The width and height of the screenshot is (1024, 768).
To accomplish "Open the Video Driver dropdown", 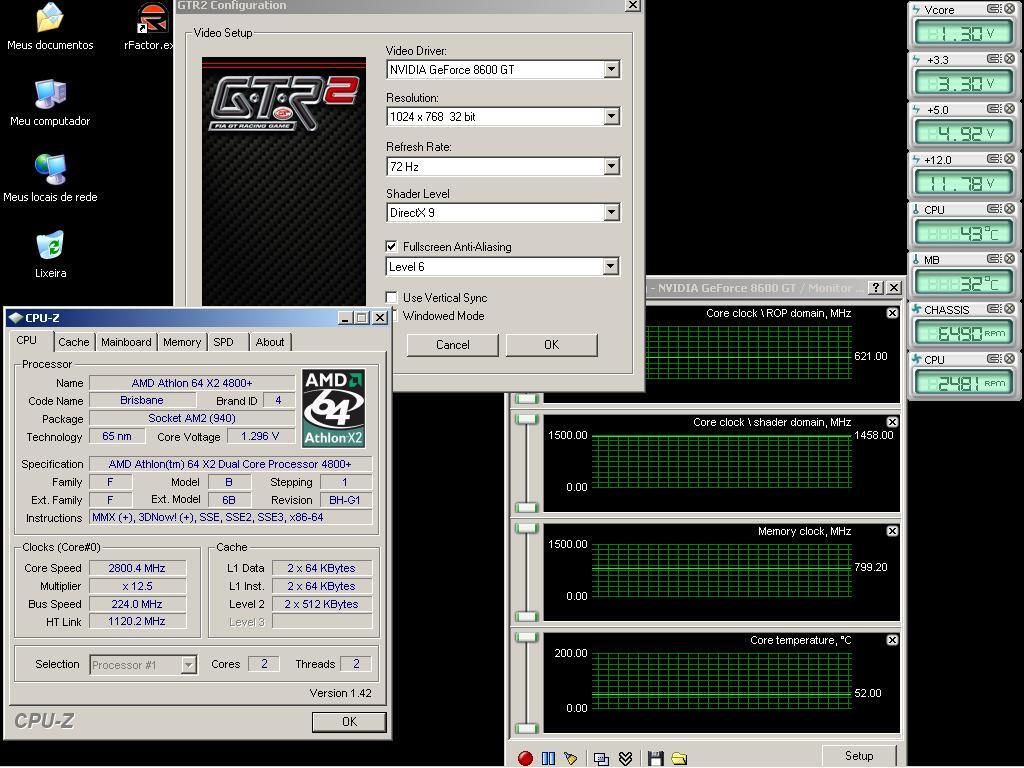I will pyautogui.click(x=611, y=69).
